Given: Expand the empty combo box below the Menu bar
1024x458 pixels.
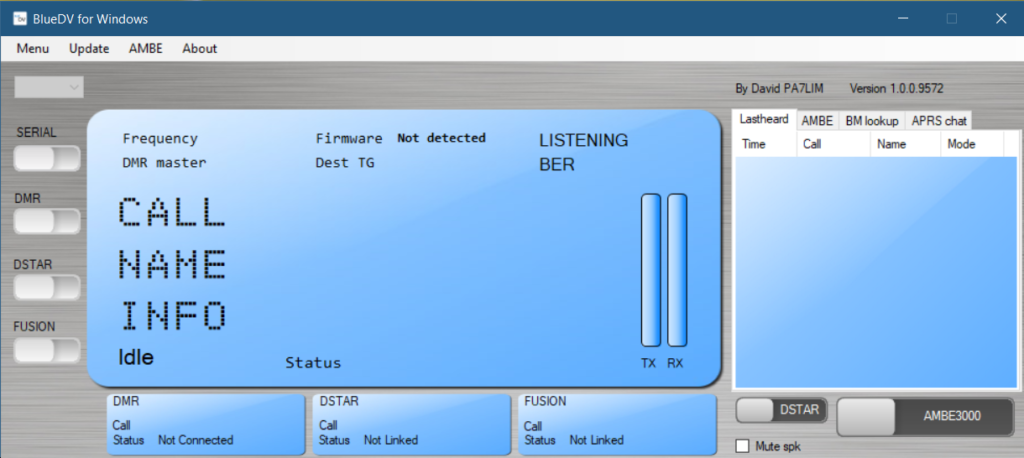Looking at the screenshot, I should click(x=49, y=87).
